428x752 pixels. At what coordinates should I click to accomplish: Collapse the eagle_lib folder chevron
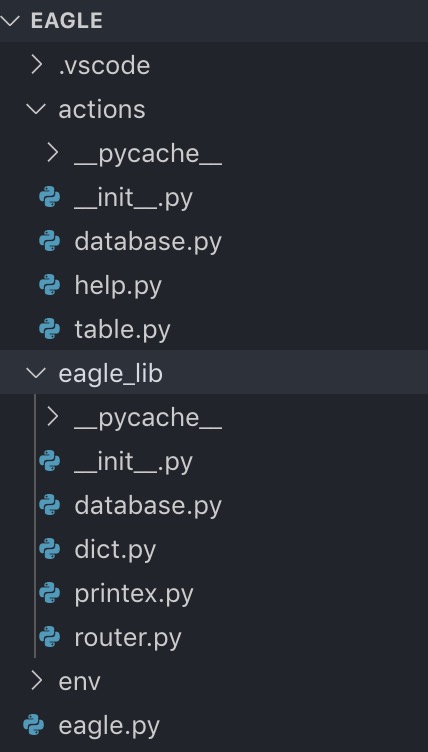(x=36, y=373)
